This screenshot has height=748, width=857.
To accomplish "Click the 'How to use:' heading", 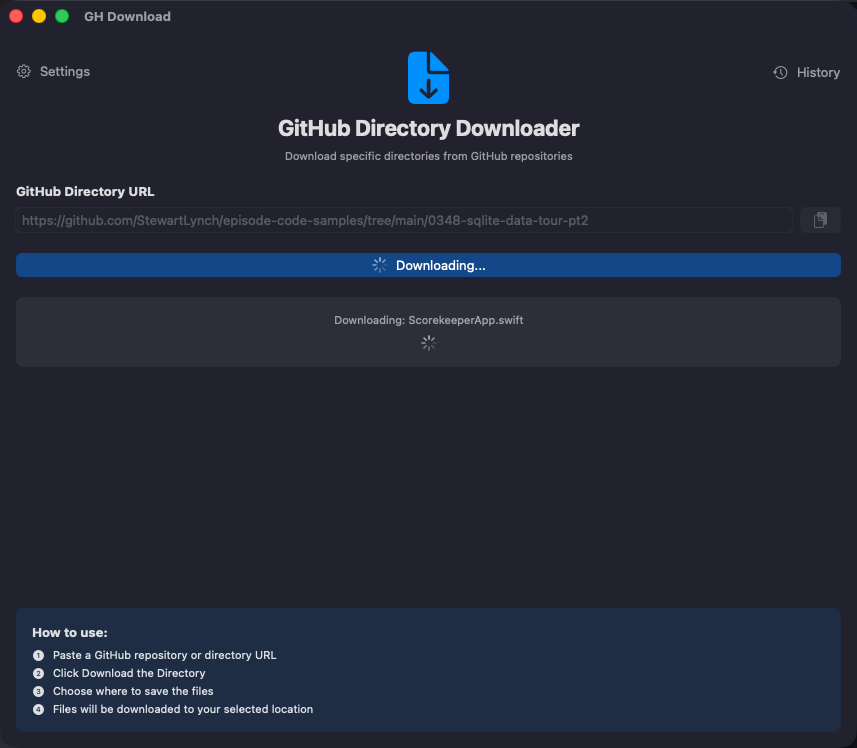I will (x=70, y=633).
